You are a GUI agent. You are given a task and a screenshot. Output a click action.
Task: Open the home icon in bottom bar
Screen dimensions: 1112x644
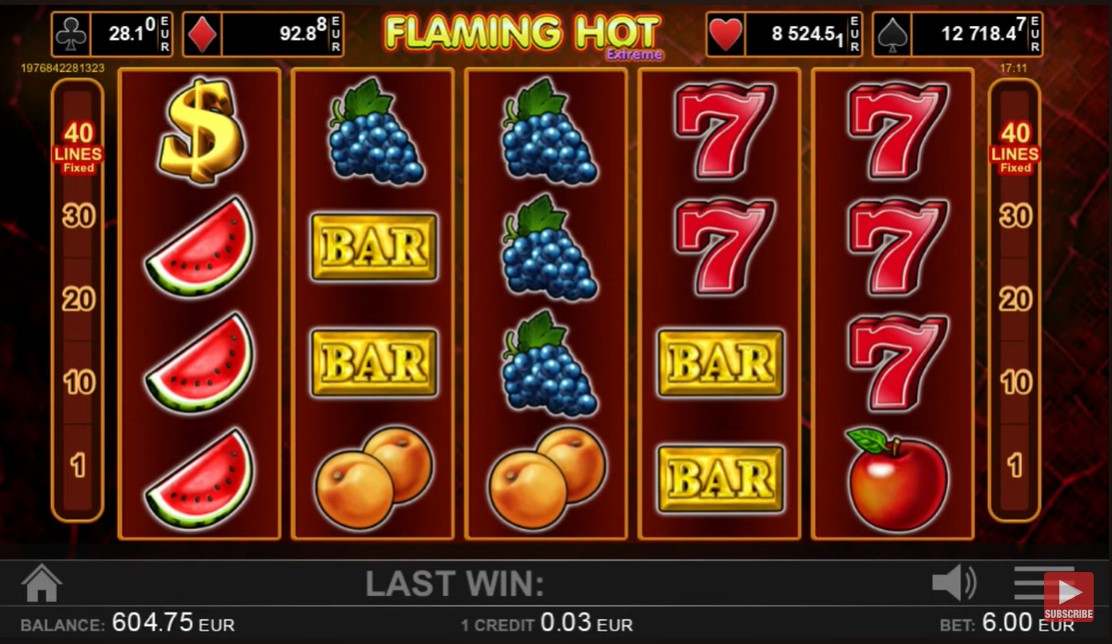click(x=42, y=583)
